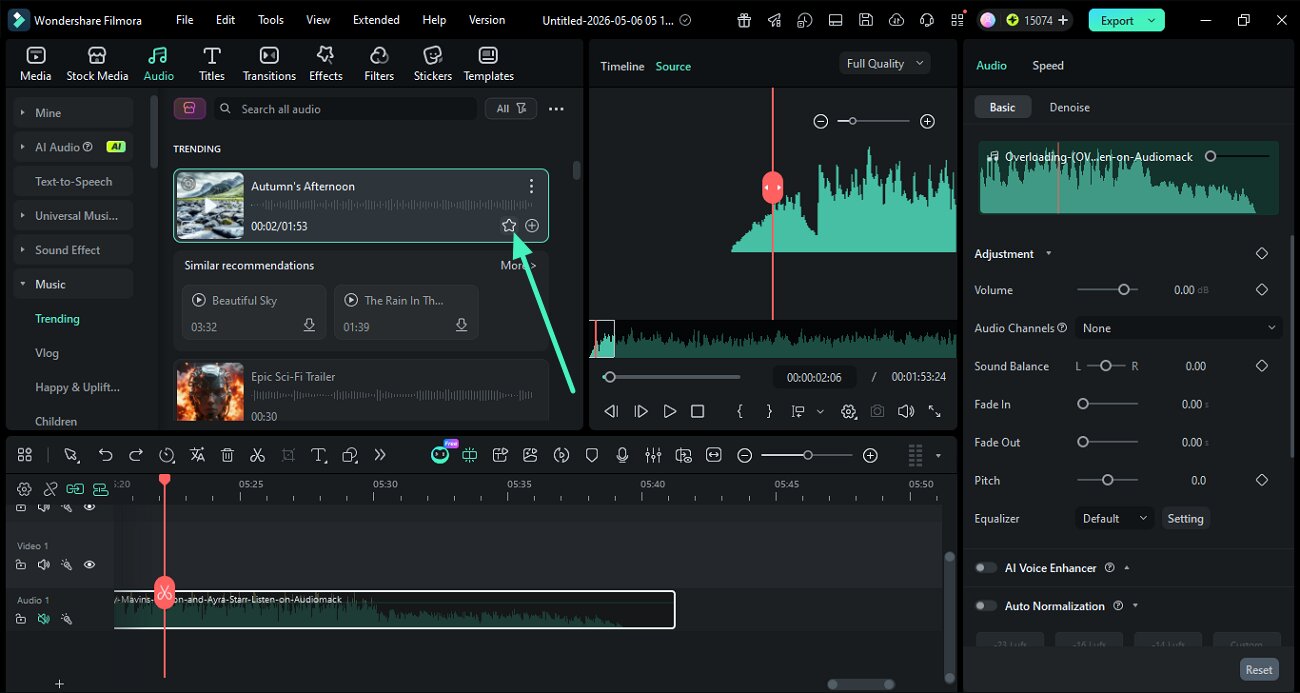
Task: Take a snapshot with camera icon
Action: coord(877,411)
